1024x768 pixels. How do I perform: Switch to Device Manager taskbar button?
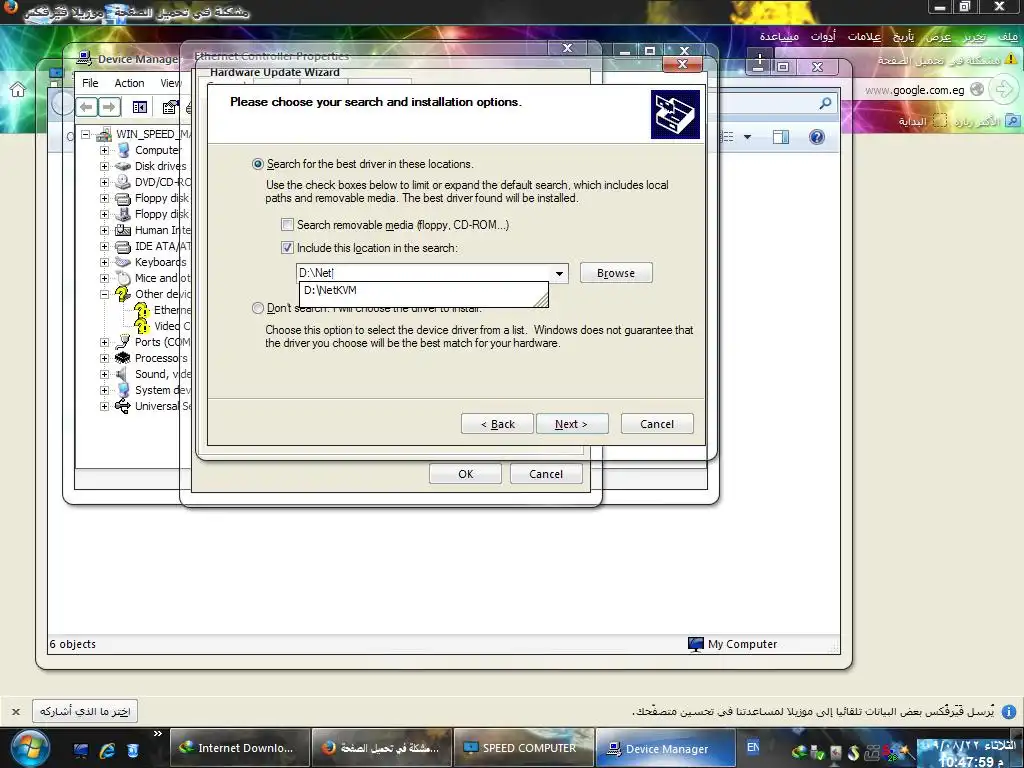coord(665,748)
